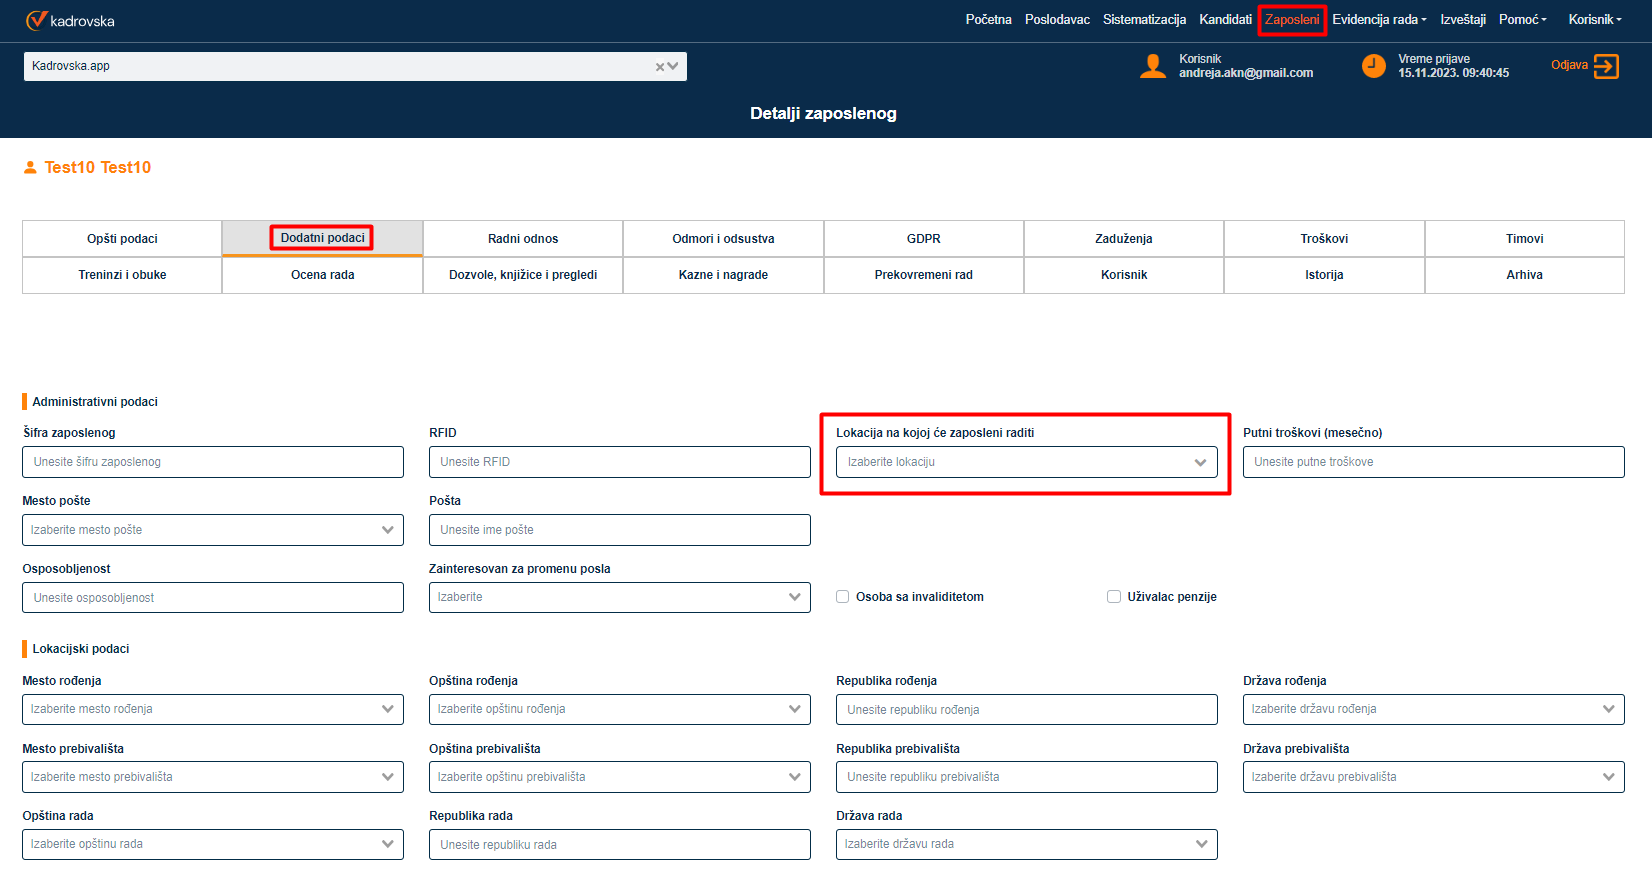Viewport: 1652px width, 879px height.
Task: Switch to the Radni odnos tab
Action: click(x=523, y=239)
